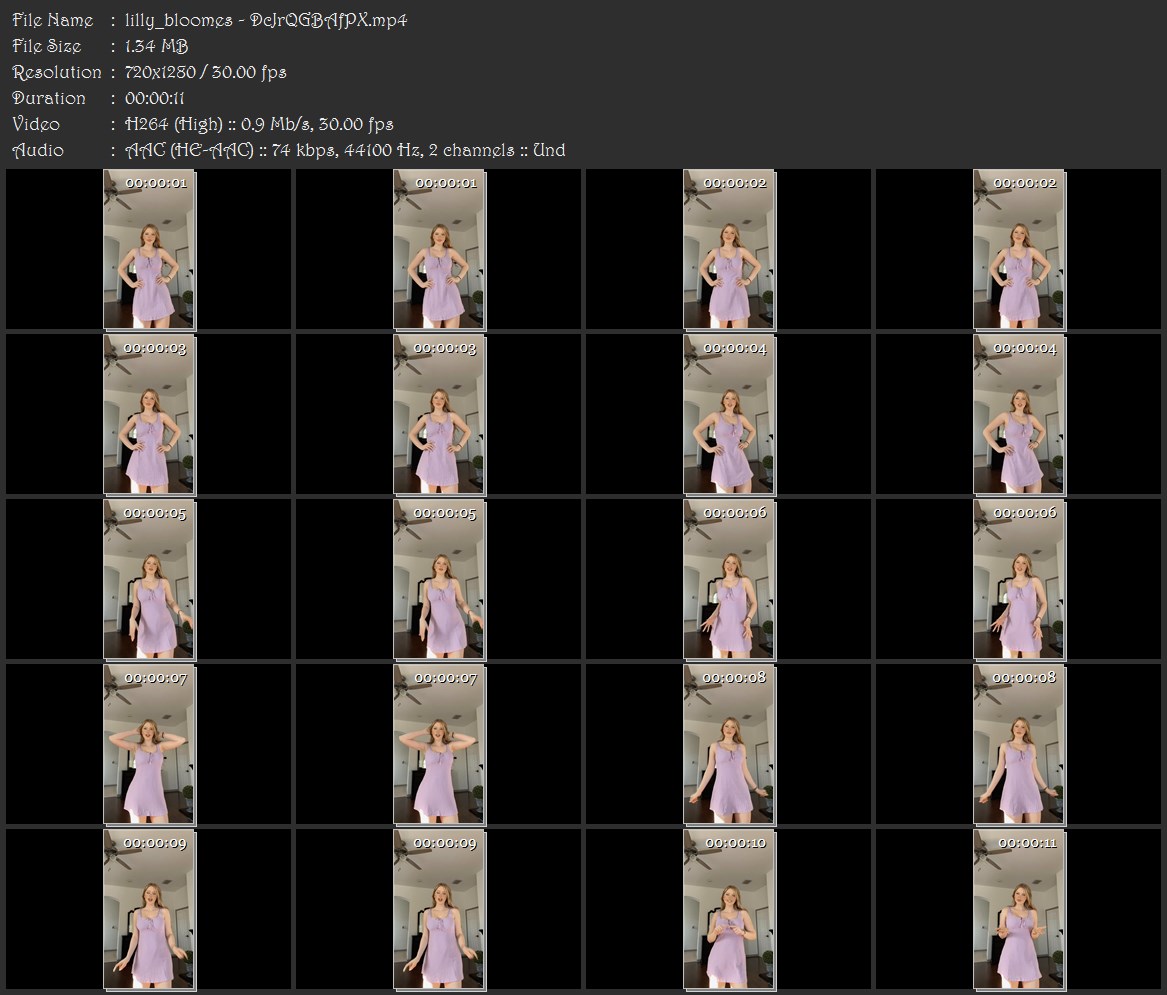This screenshot has height=995, width=1167.
Task: Open the first thumbnail stamped 00:00:03
Action: (150, 415)
